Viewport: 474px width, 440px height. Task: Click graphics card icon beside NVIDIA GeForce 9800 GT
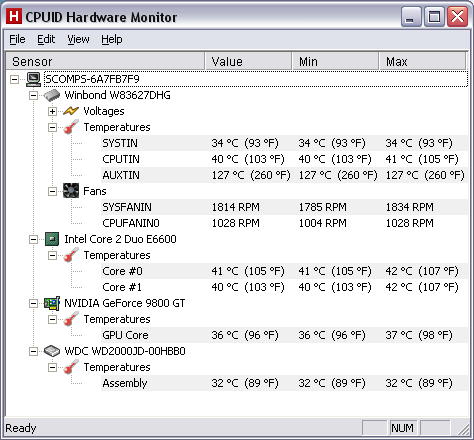(52, 303)
